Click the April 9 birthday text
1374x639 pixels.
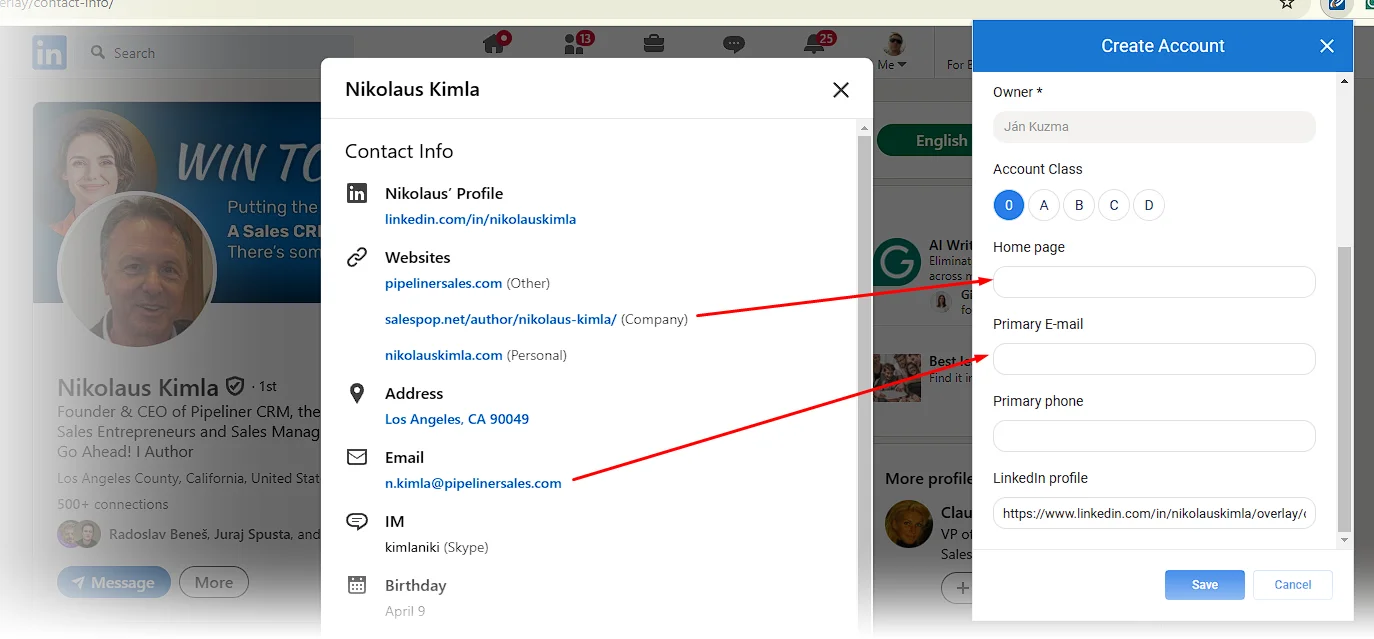[x=405, y=611]
